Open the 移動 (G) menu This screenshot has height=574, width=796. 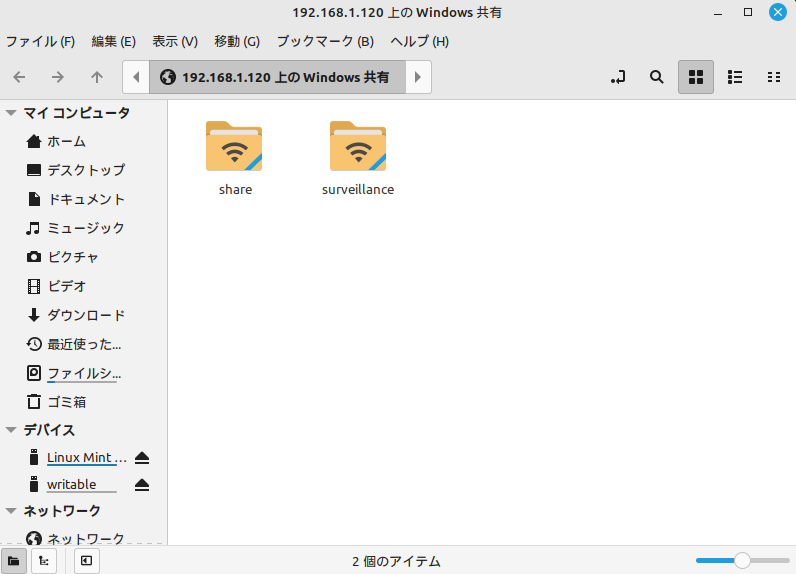pos(237,42)
